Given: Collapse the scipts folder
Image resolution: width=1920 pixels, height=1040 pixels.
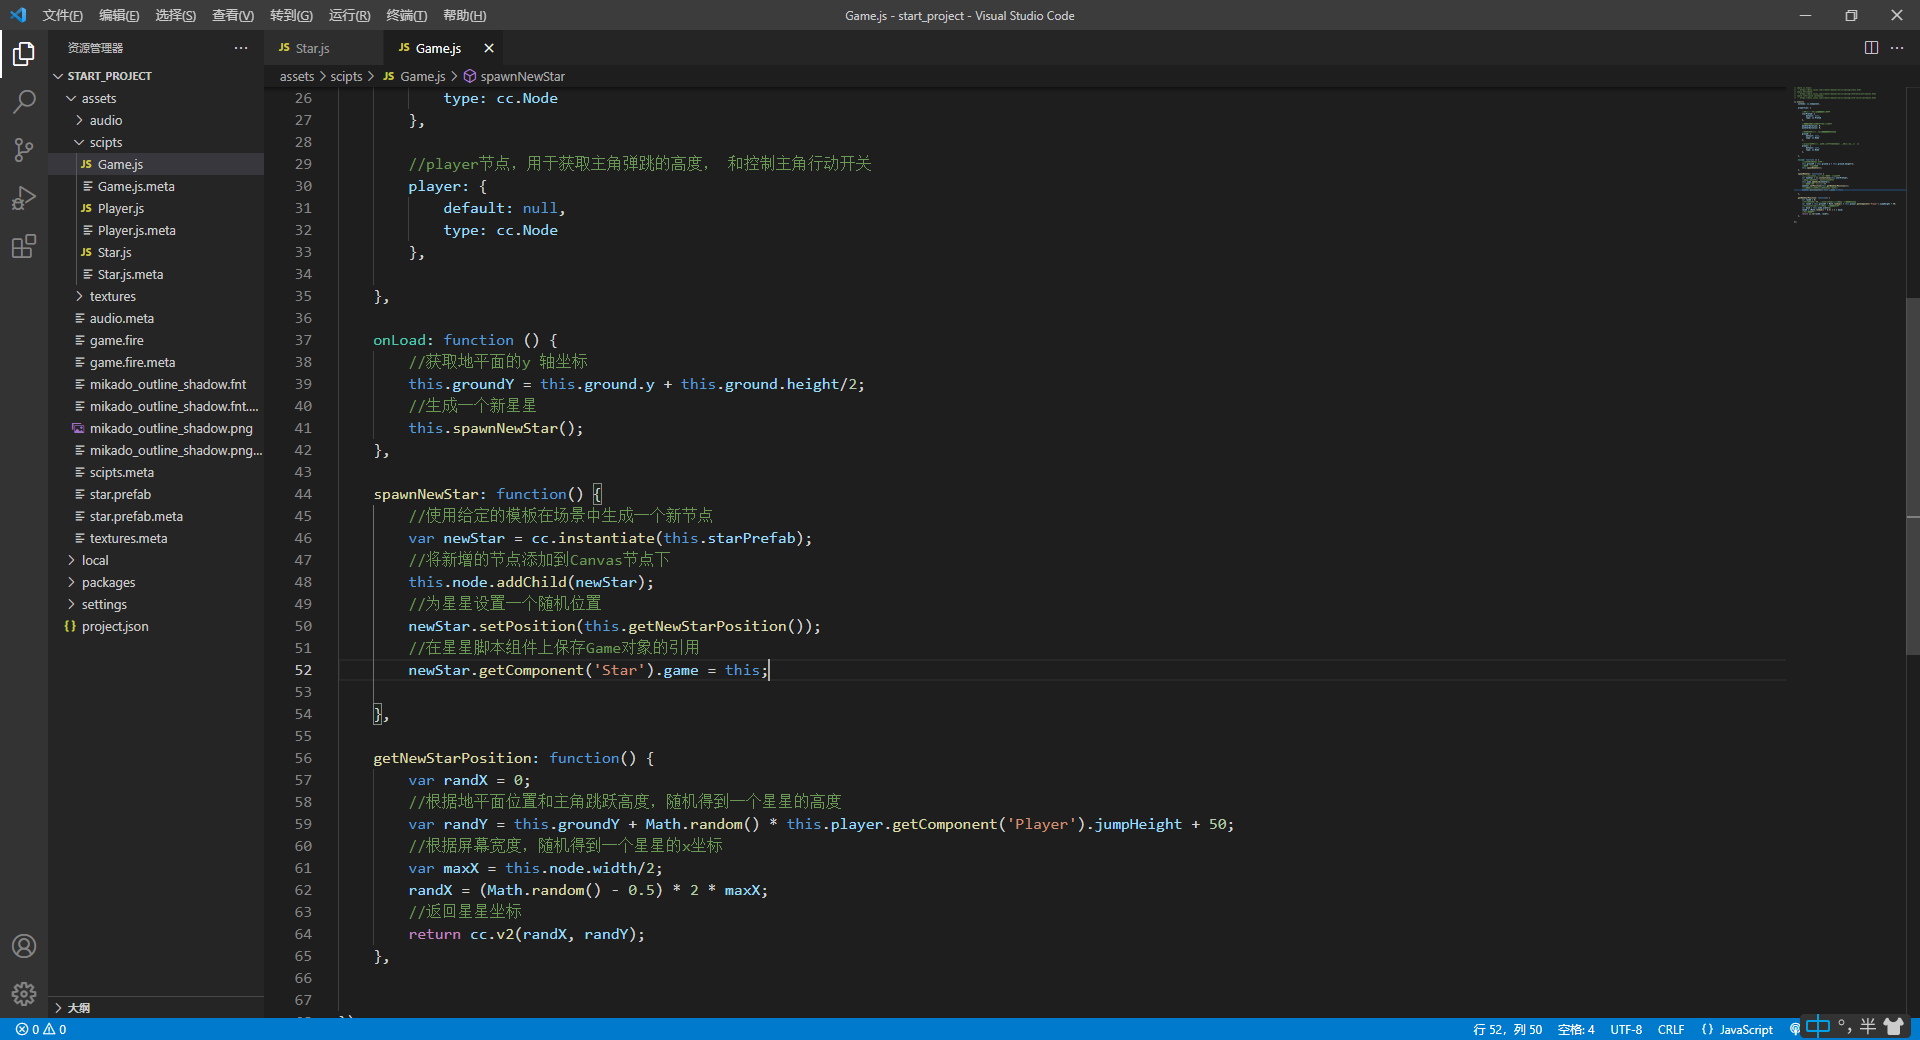Looking at the screenshot, I should [x=105, y=142].
